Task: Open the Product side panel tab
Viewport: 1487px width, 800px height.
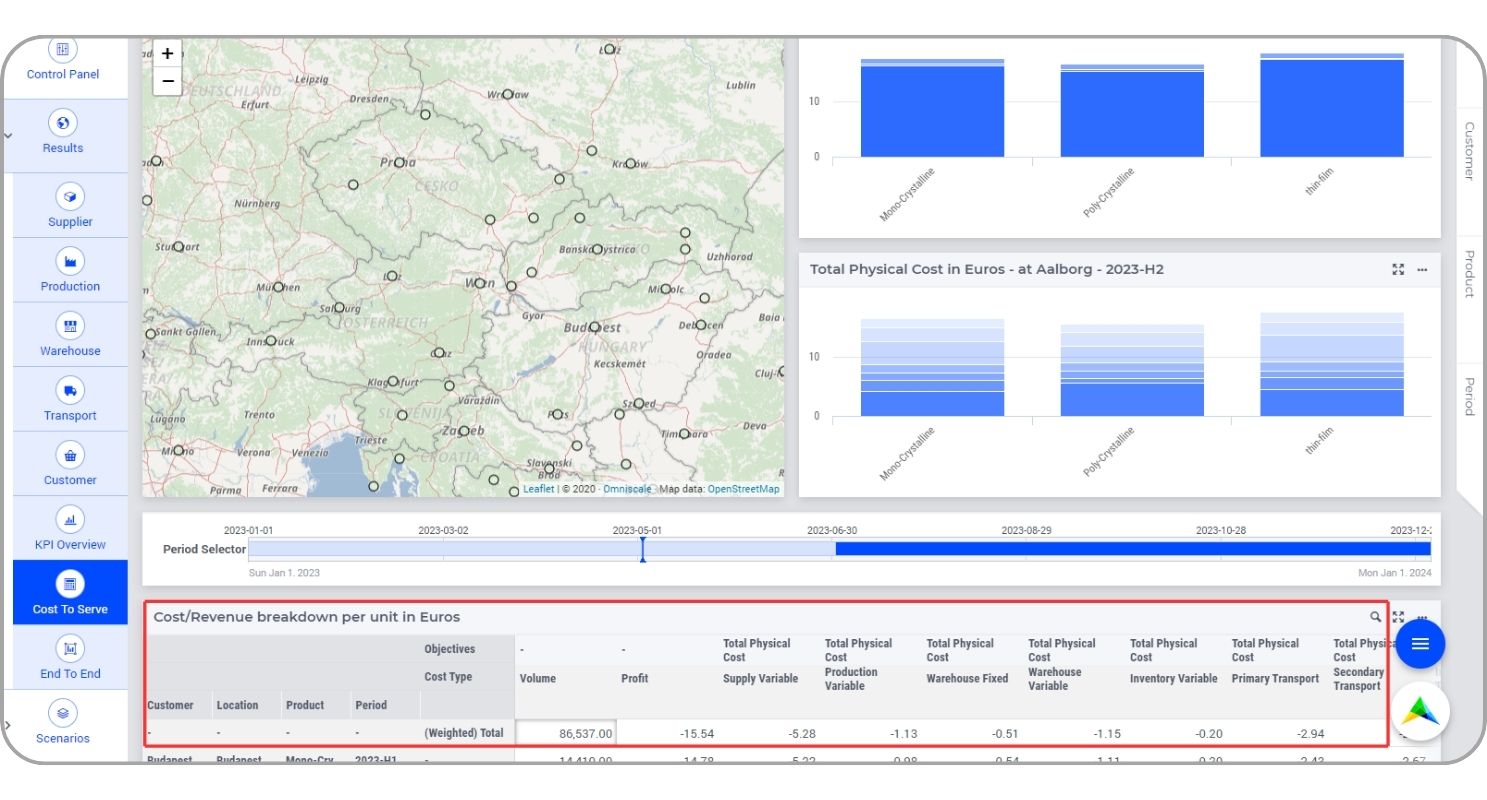Action: click(1469, 273)
